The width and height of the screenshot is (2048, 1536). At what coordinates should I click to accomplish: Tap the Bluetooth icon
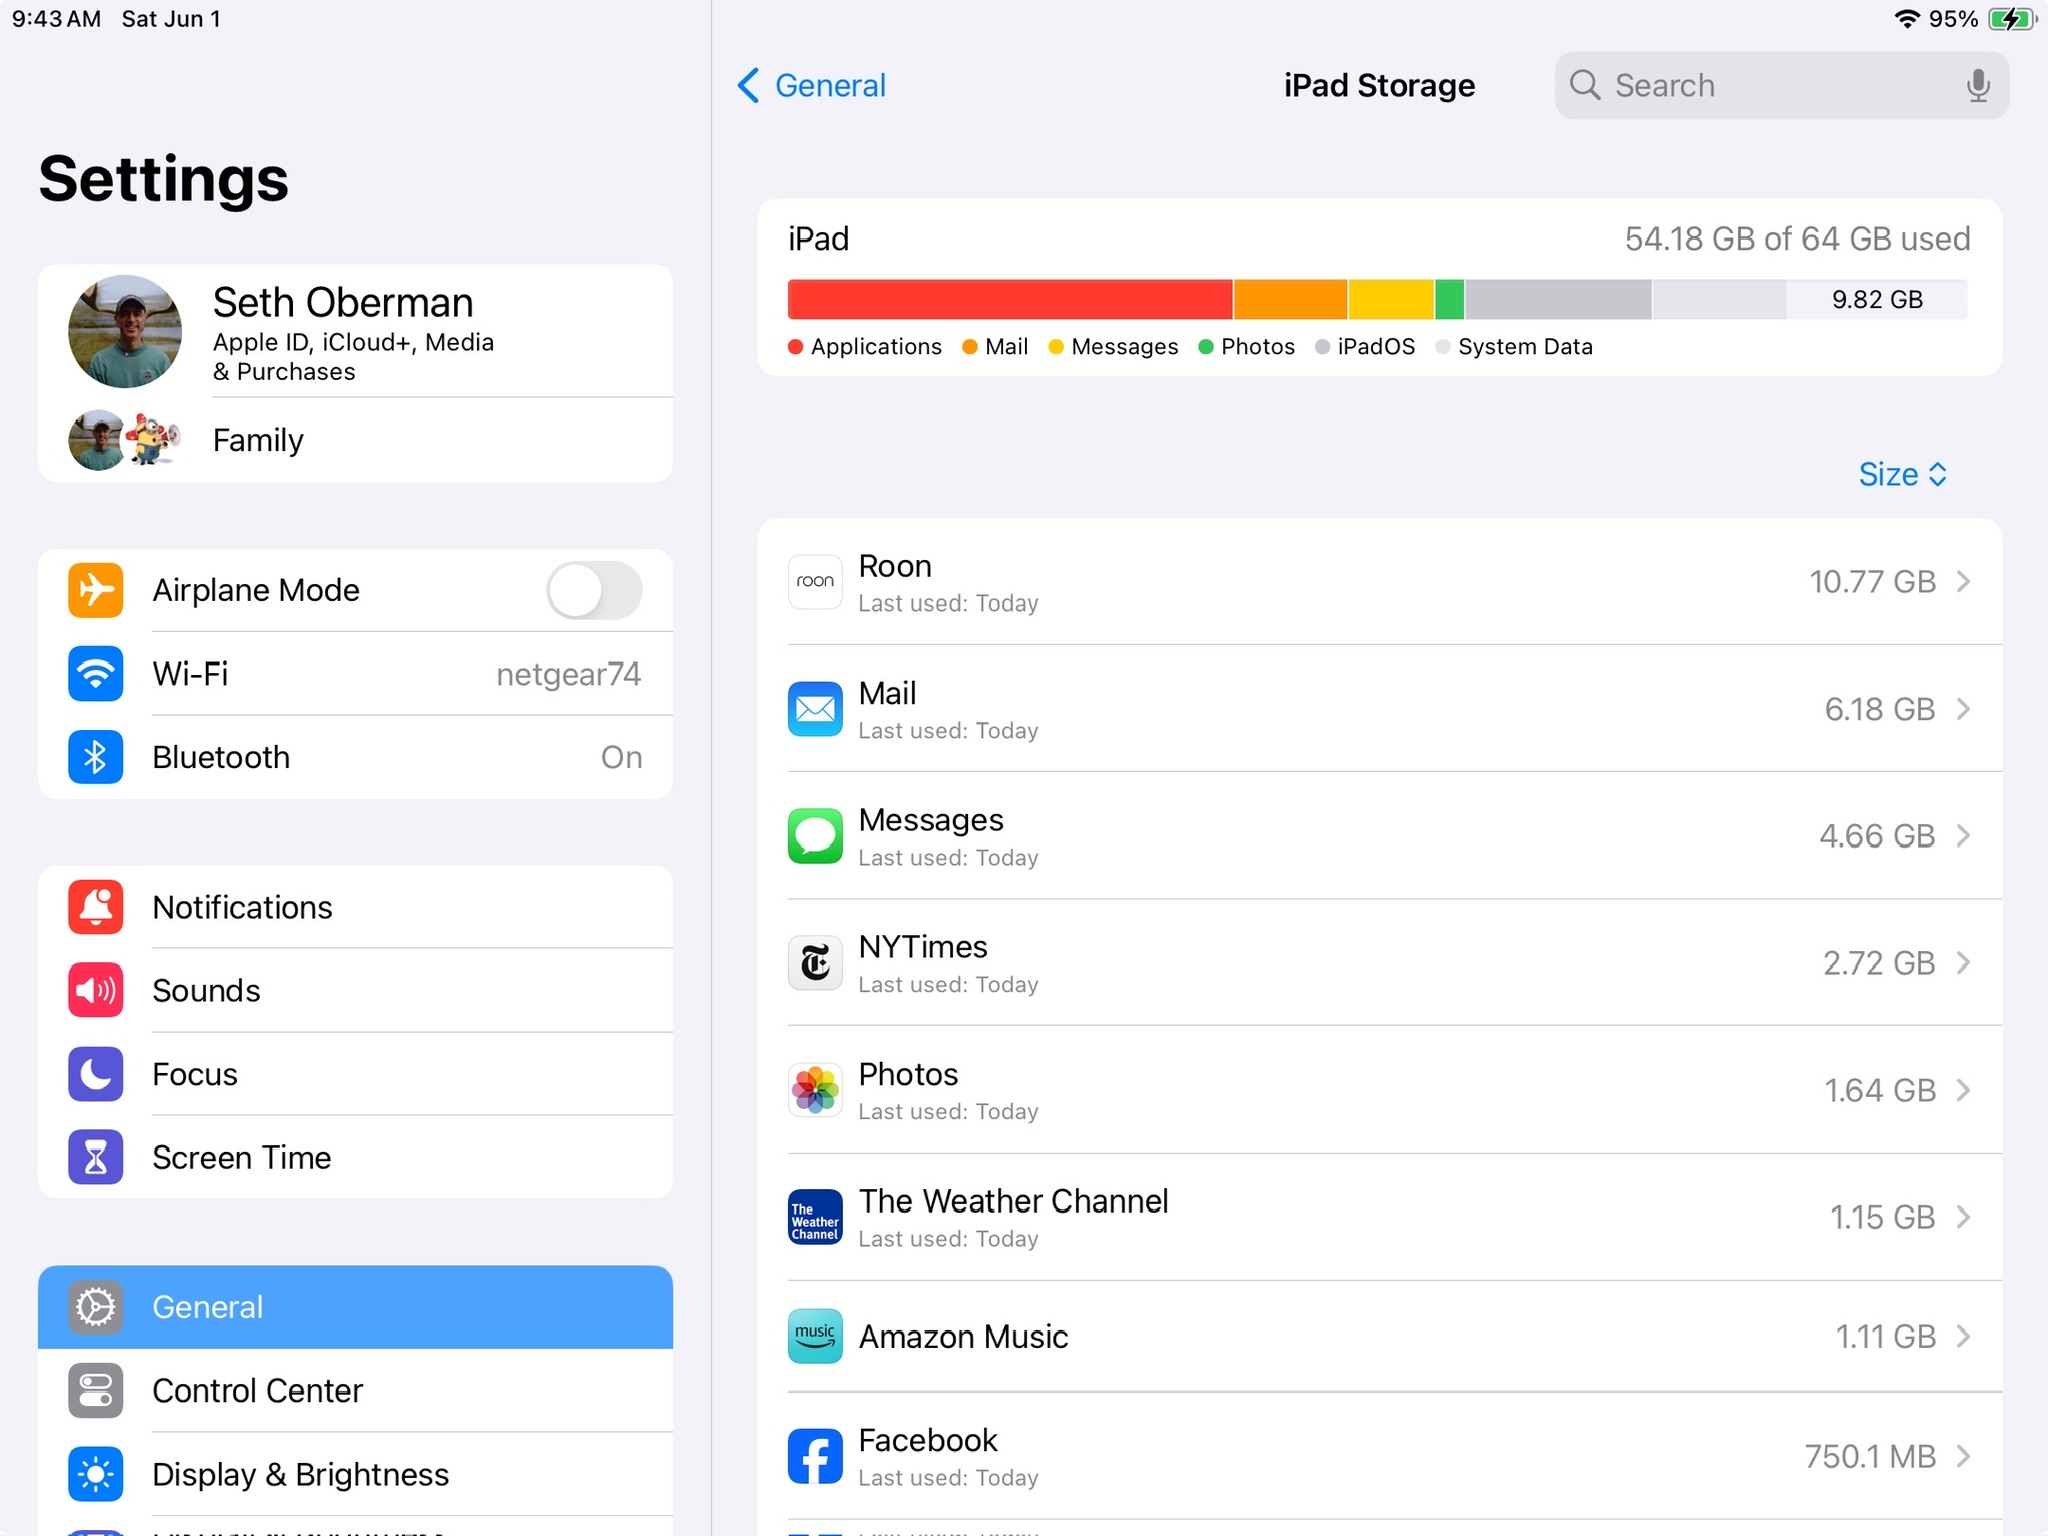coord(95,757)
